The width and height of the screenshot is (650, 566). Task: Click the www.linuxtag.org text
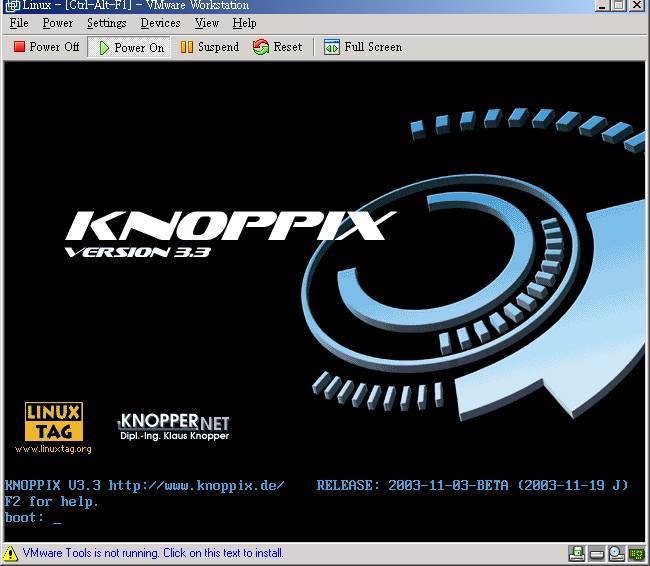coord(53,449)
